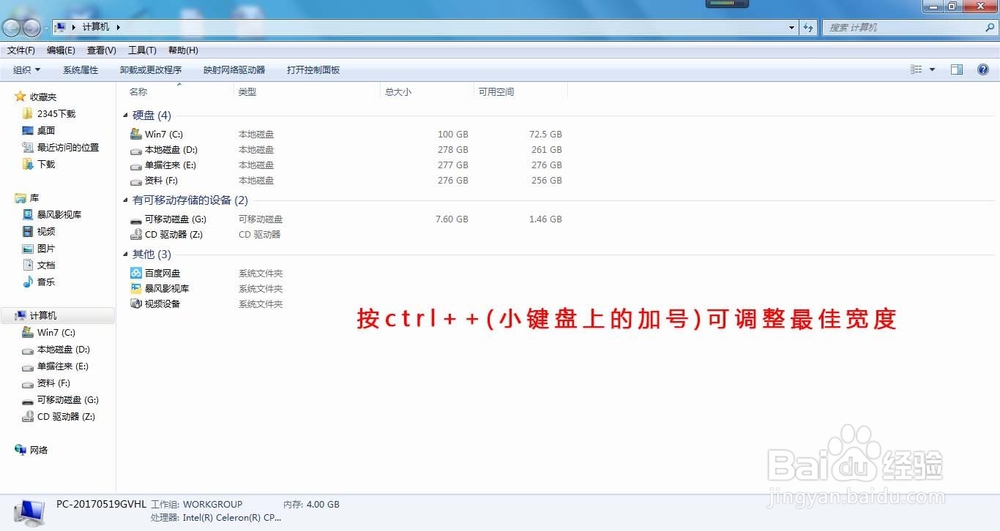Click the computer icon in details pane
Viewport: 1000px width, 531px height.
pos(29,513)
